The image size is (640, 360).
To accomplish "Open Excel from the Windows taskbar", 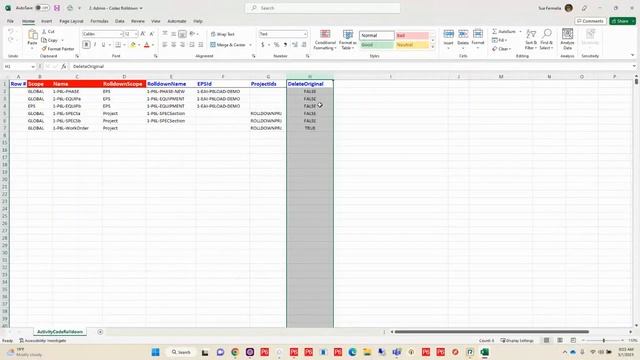I will pyautogui.click(x=484, y=352).
